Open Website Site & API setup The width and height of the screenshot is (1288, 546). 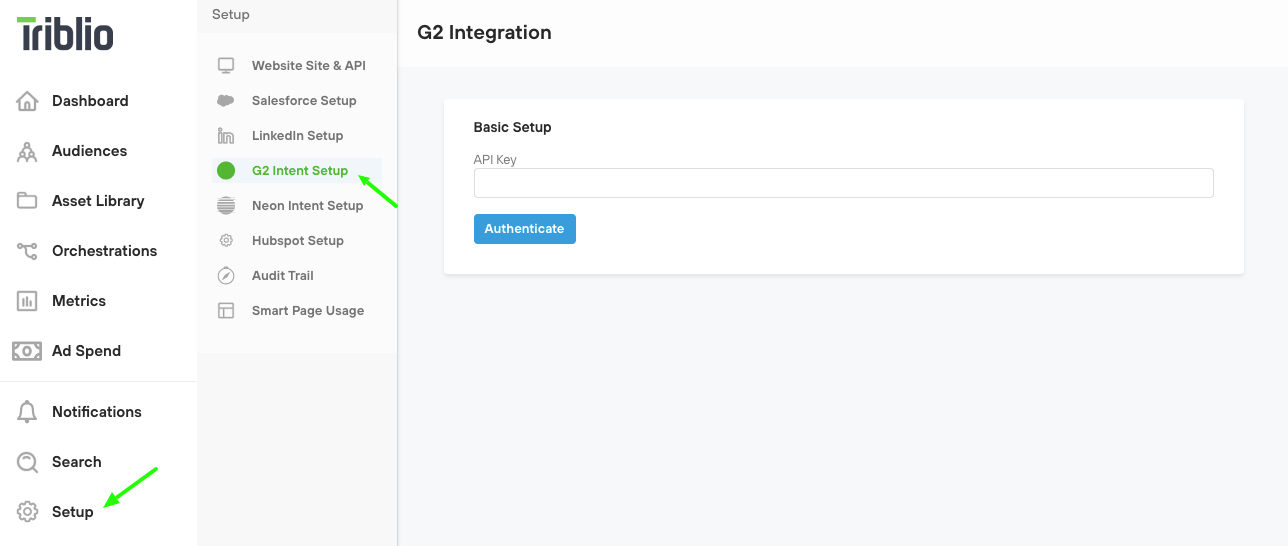[x=309, y=66]
